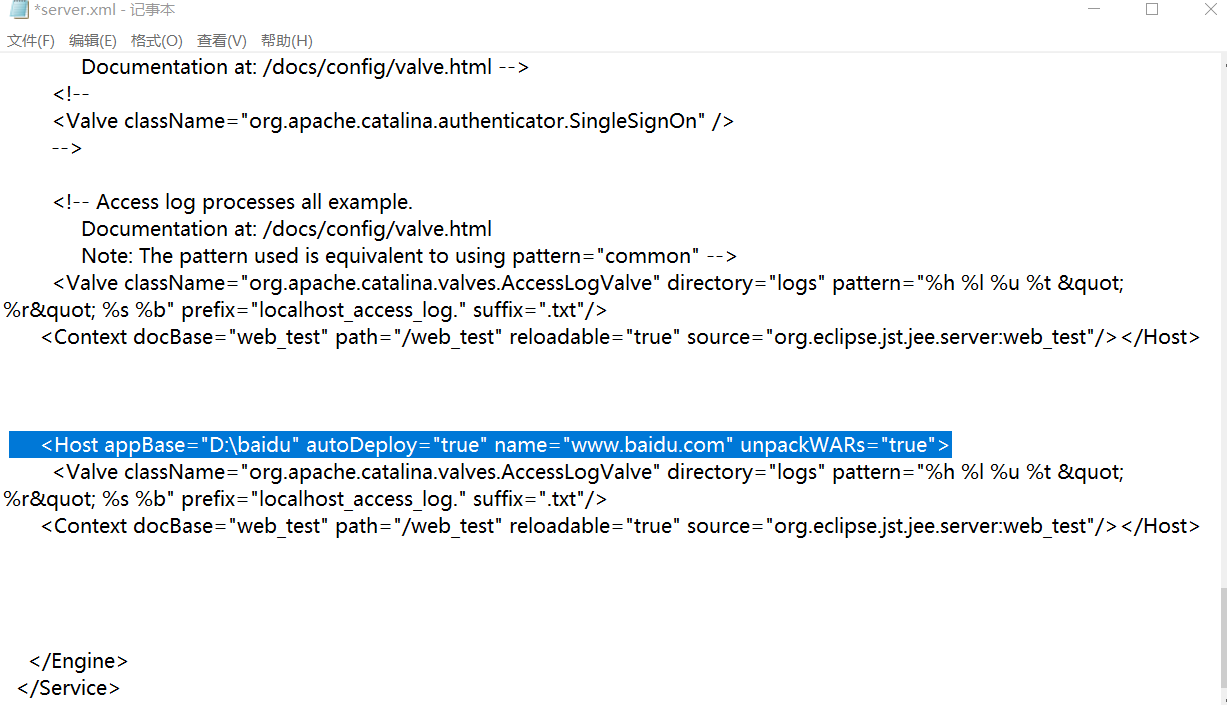
Task: Click the '</Engine>' closing tag
Action: (x=79, y=661)
